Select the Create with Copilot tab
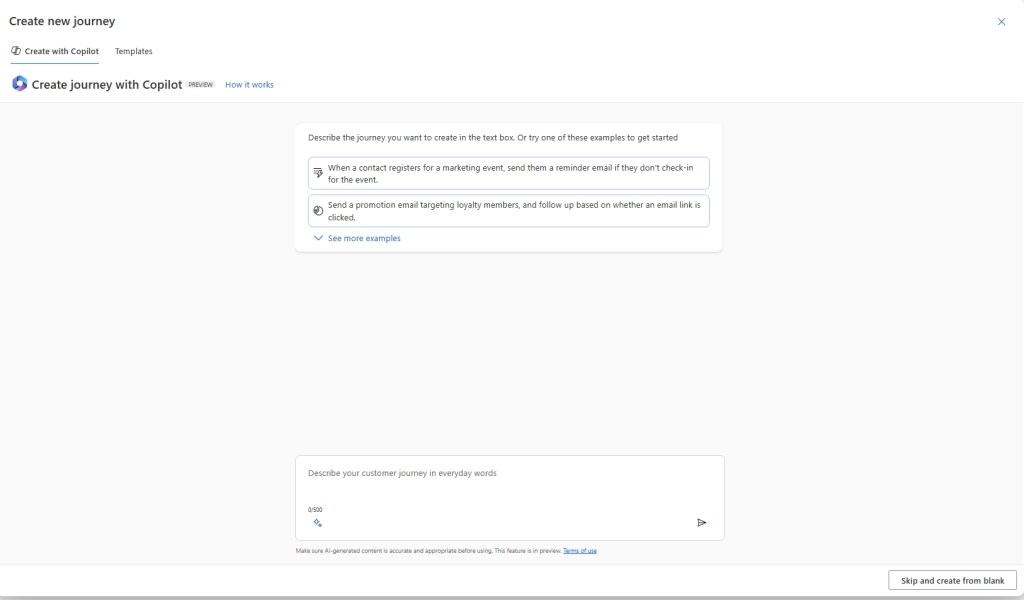 click(60, 51)
